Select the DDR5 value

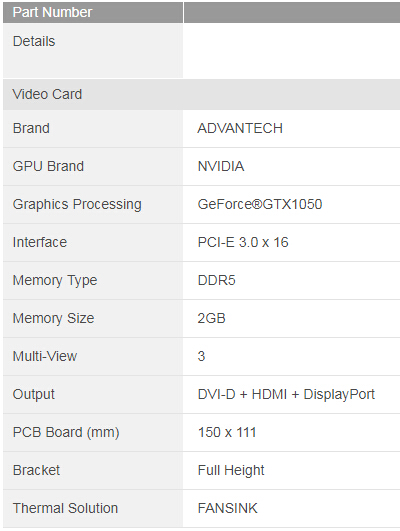(216, 280)
